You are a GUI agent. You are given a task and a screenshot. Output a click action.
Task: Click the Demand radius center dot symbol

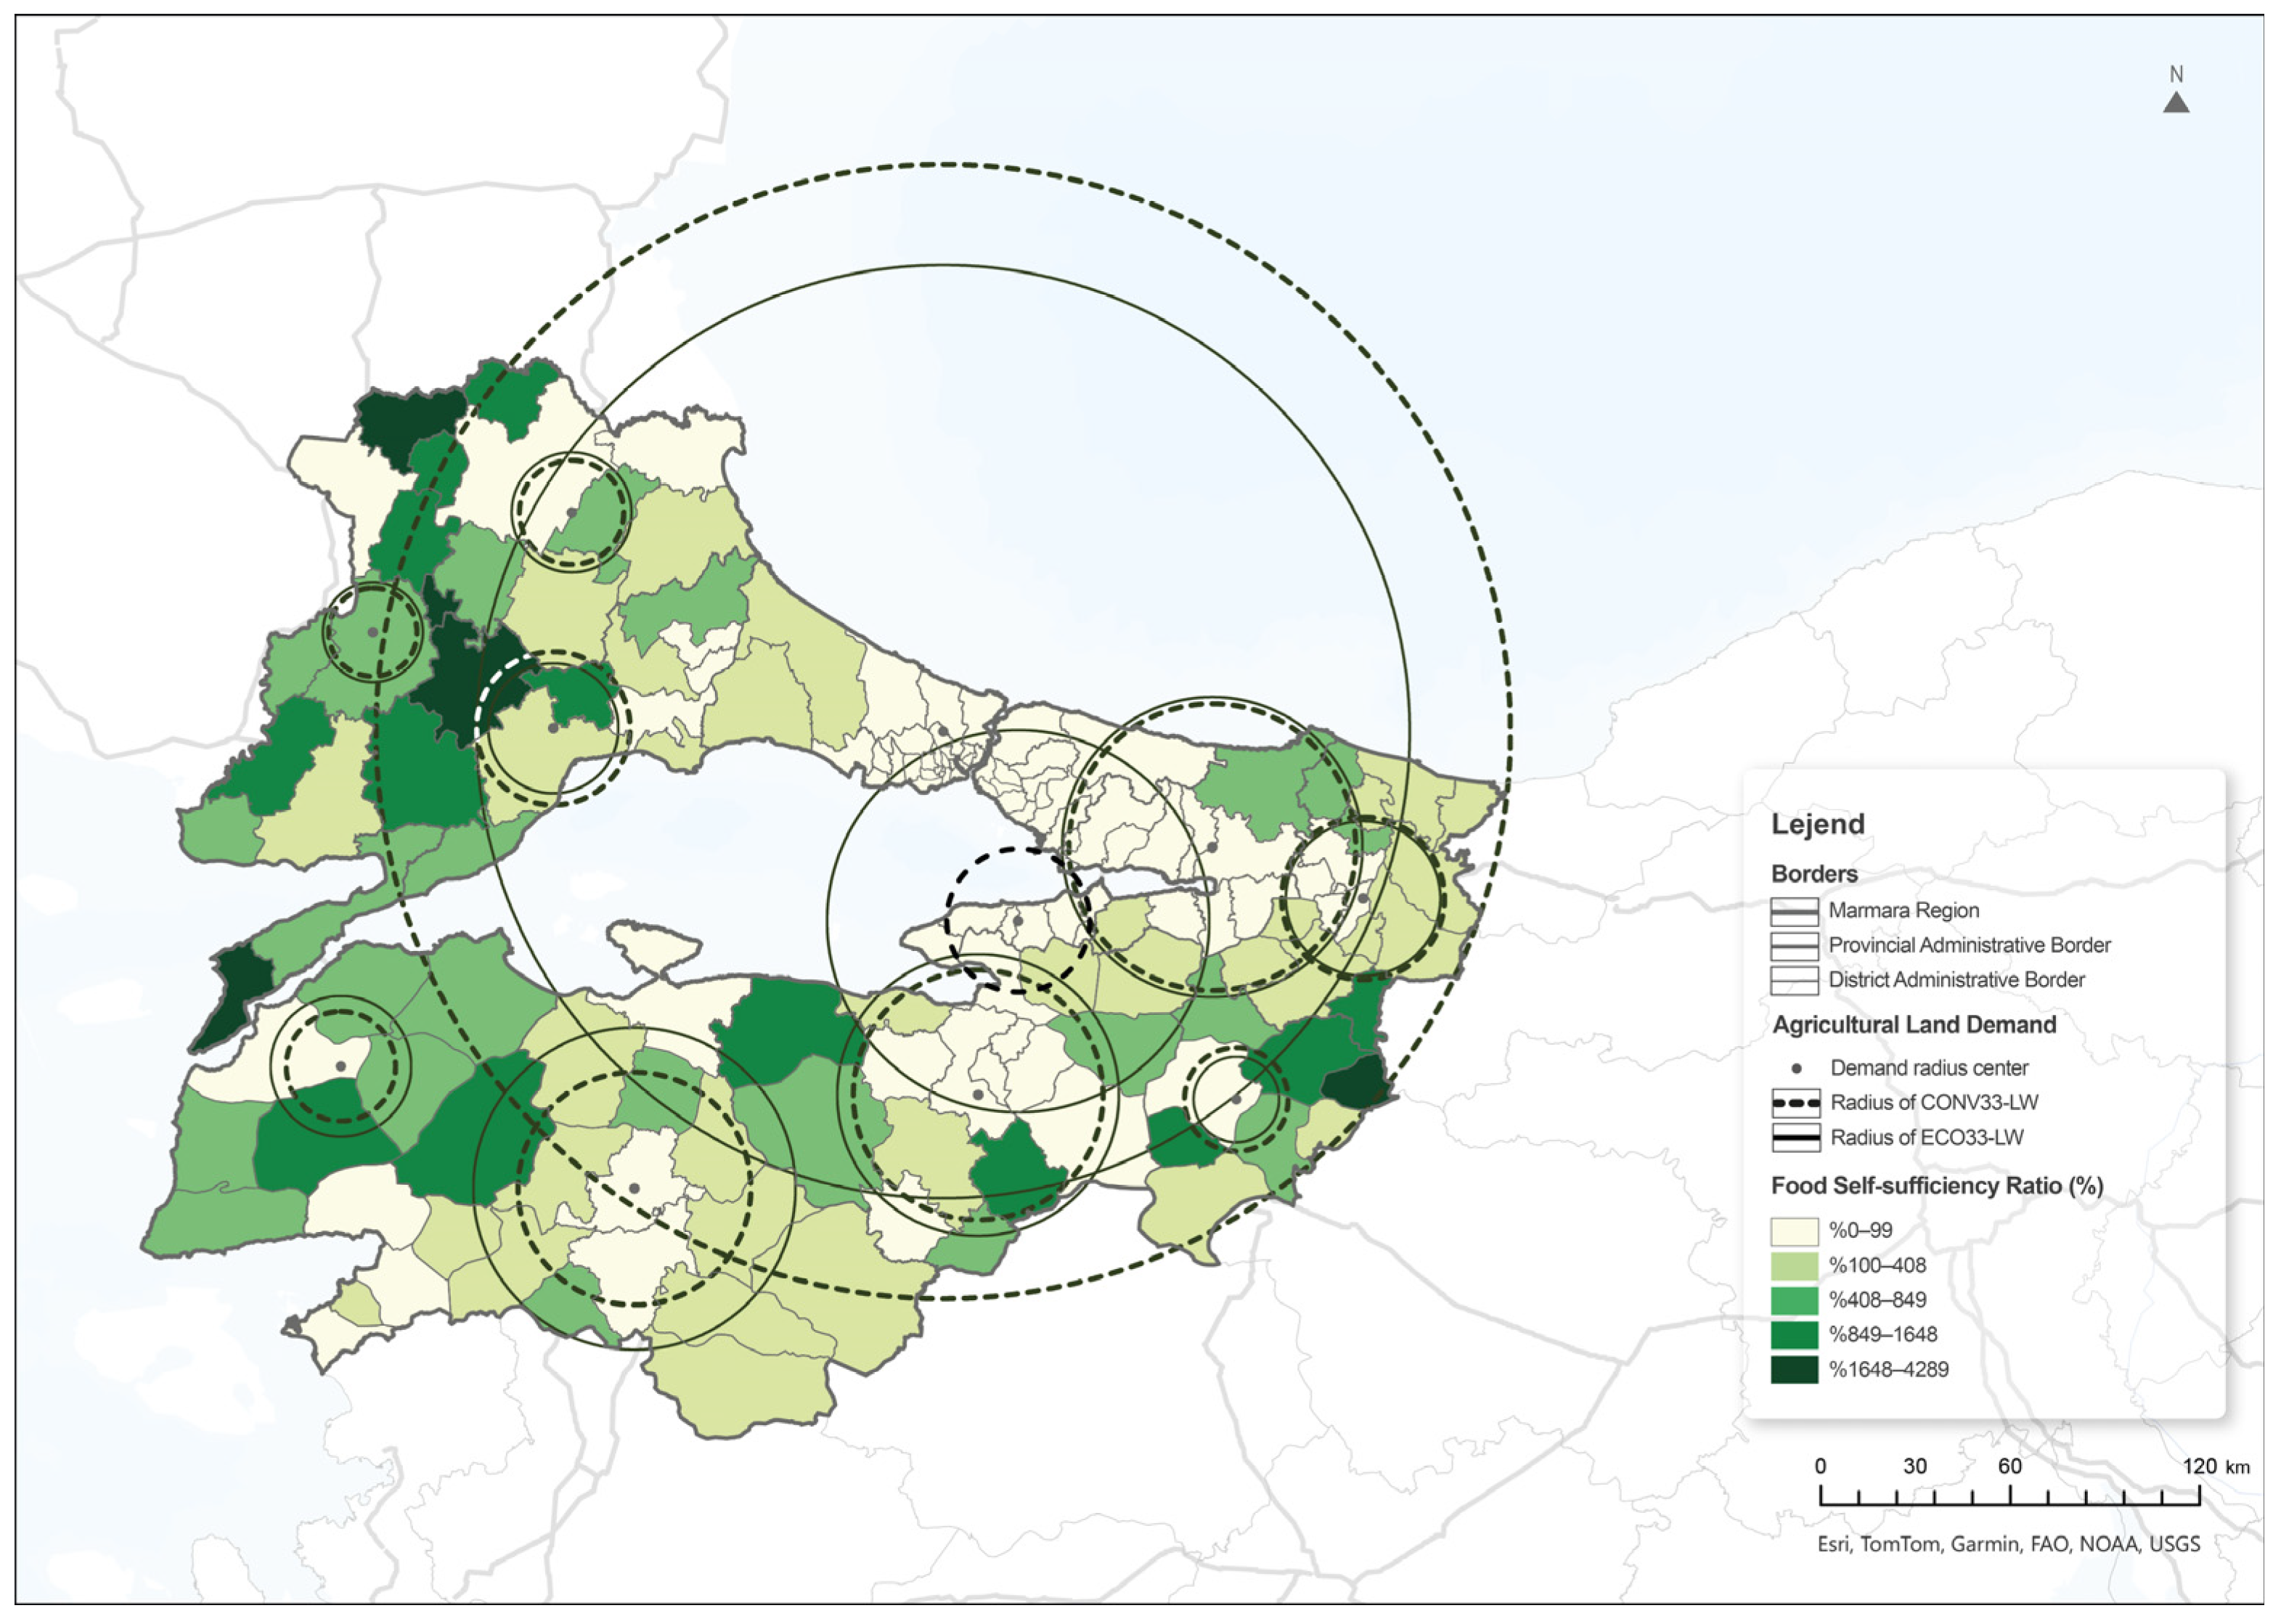[1796, 1068]
